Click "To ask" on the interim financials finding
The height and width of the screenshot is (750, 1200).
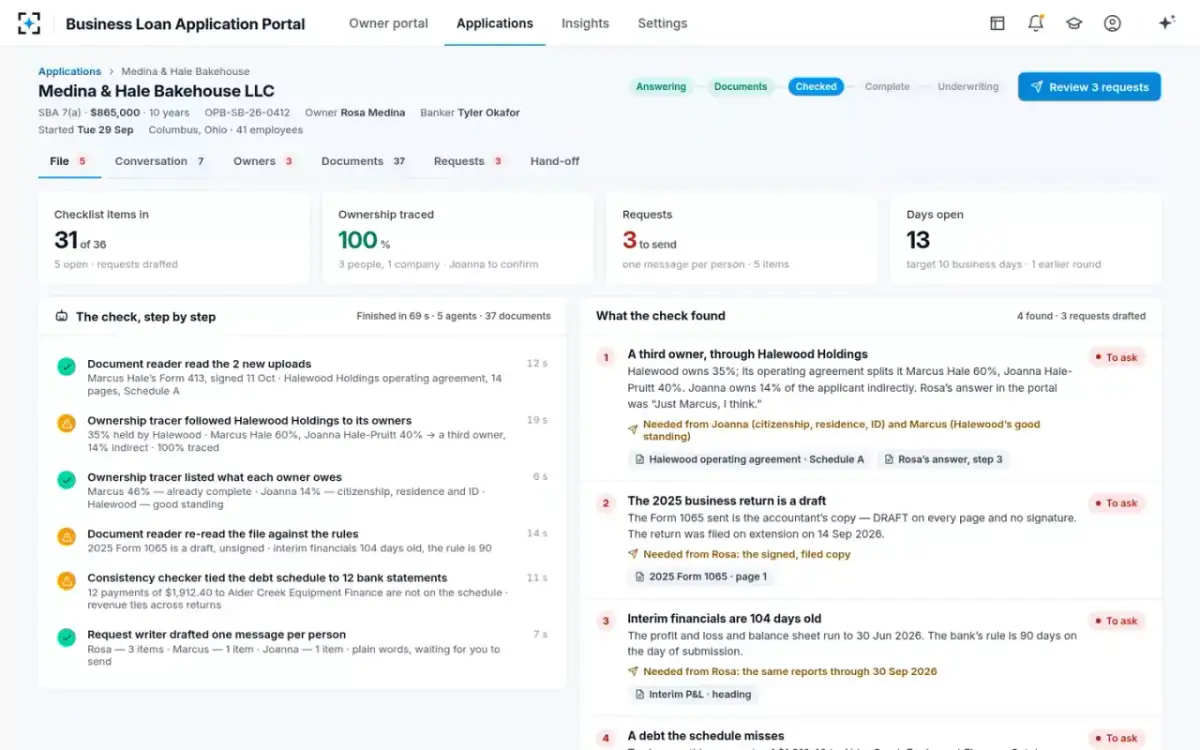(x=1116, y=621)
